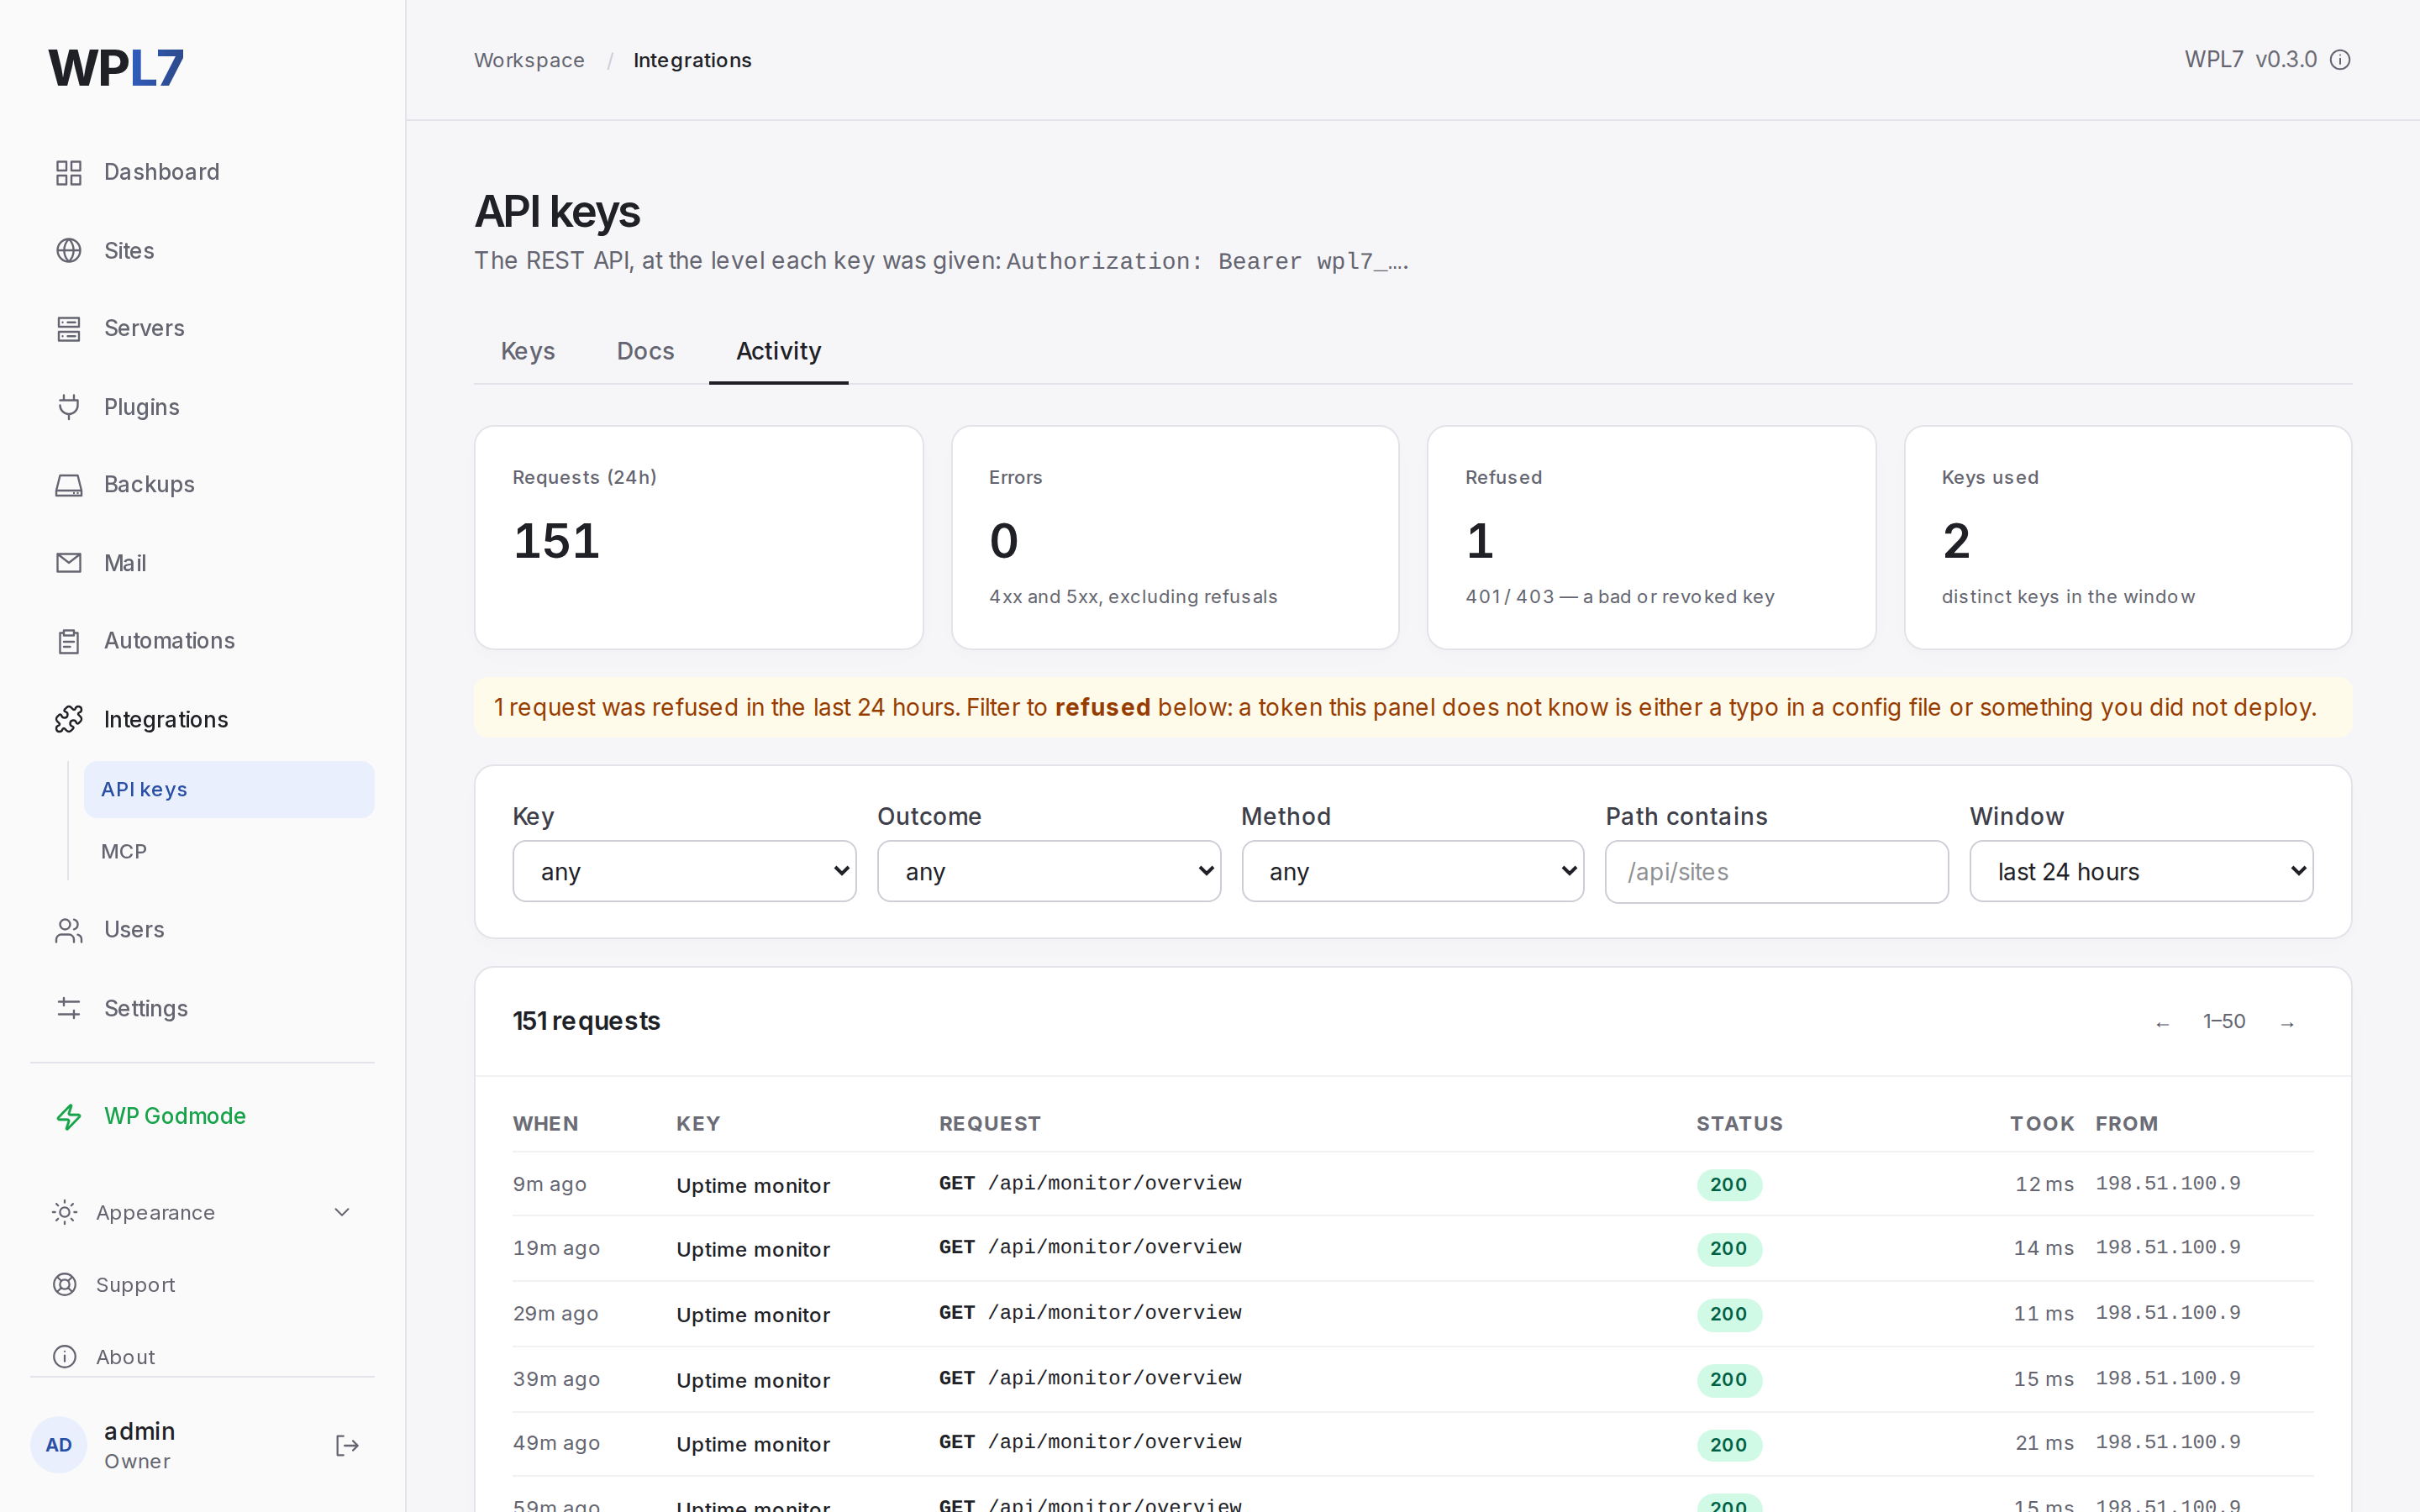This screenshot has width=2420, height=1512.
Task: Click the version info icon beside v0.3.0
Action: 2340,60
